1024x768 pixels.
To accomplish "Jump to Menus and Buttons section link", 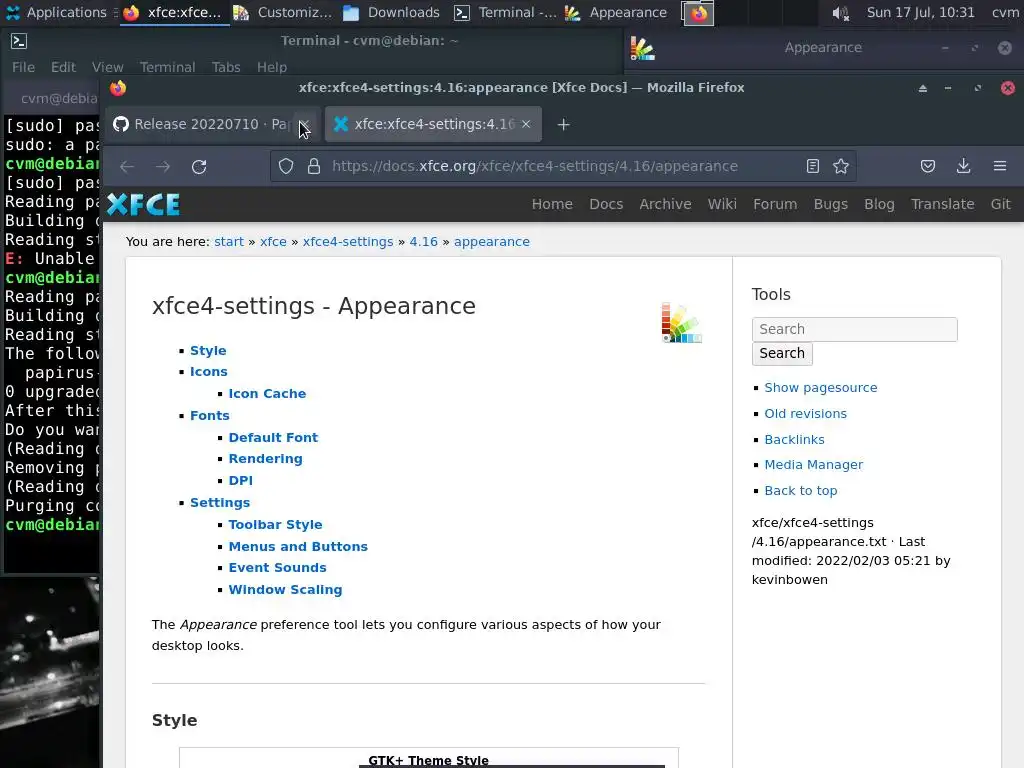I will (298, 547).
